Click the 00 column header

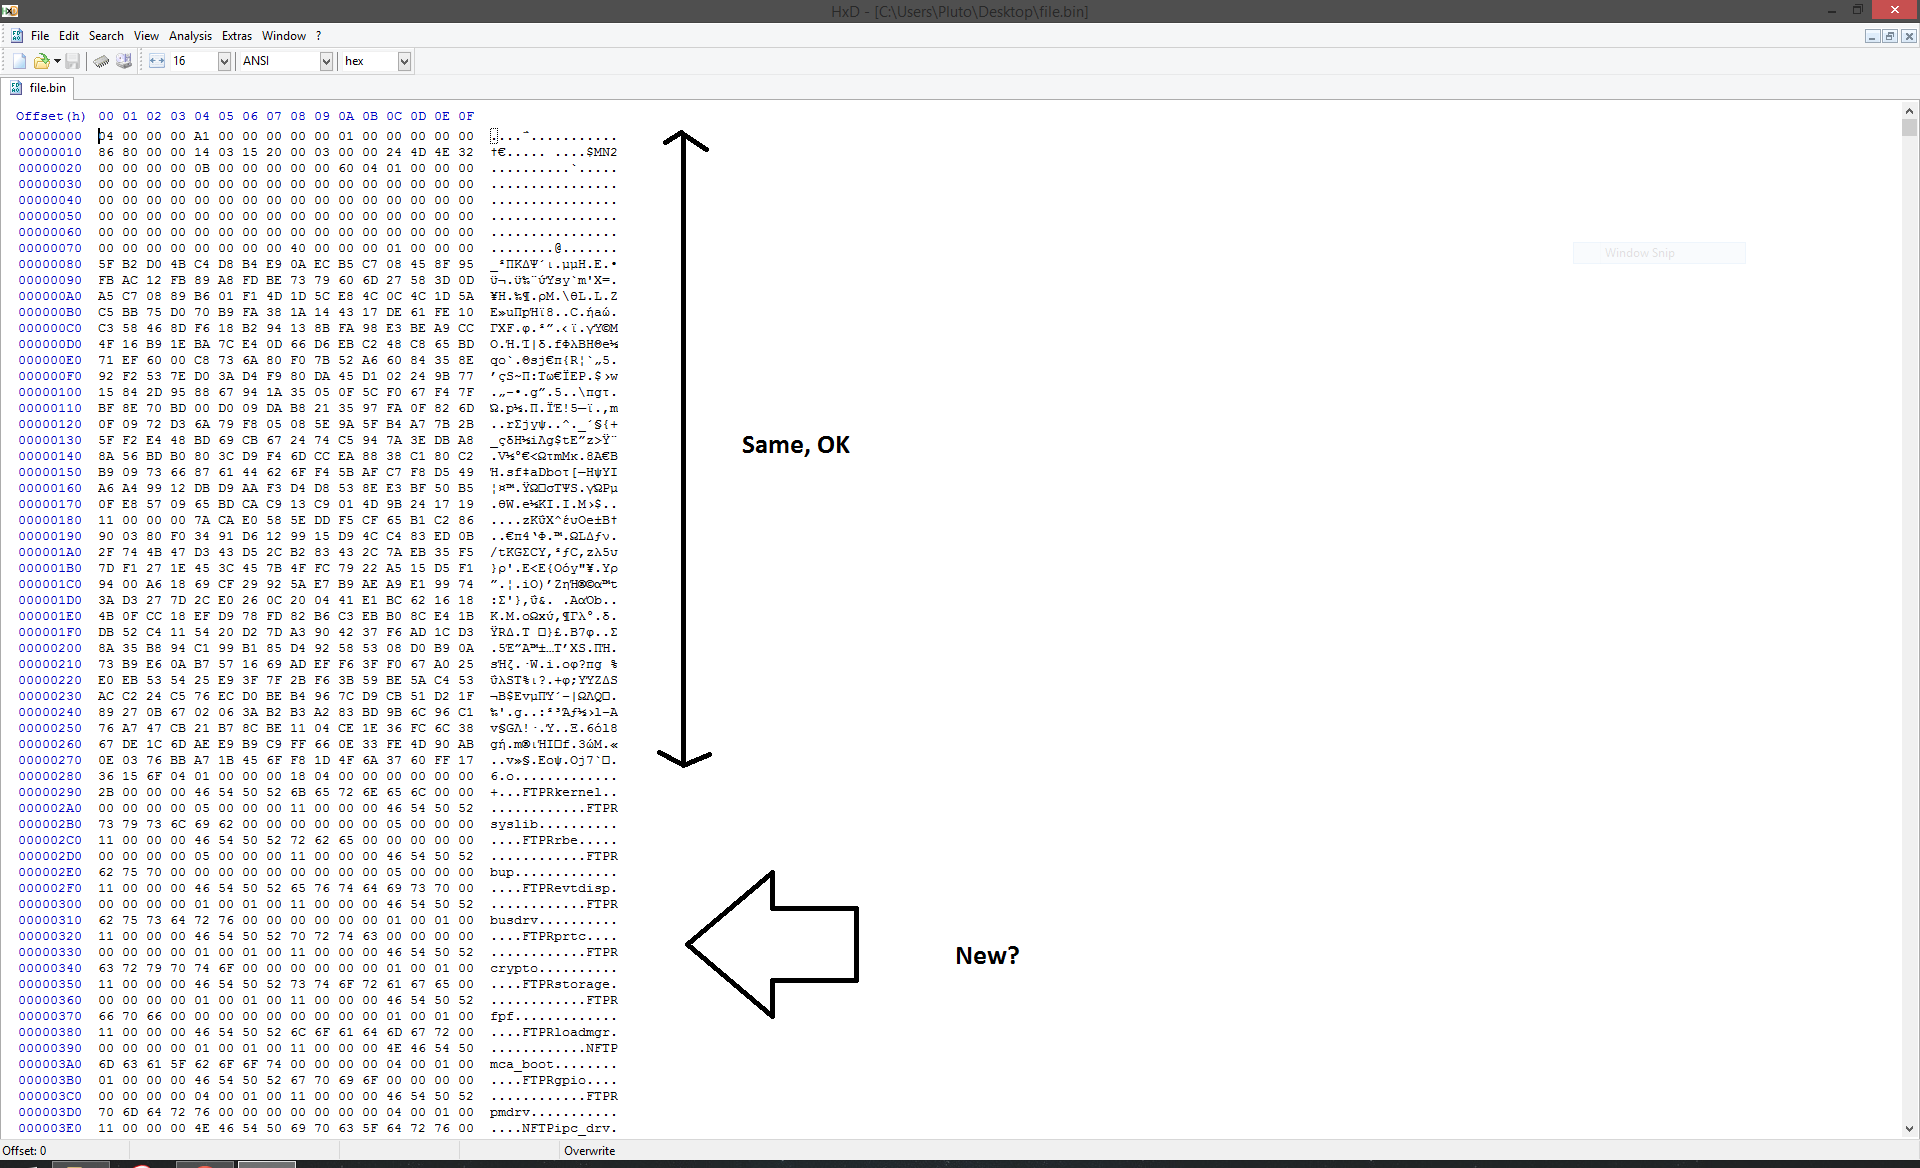pos(106,116)
